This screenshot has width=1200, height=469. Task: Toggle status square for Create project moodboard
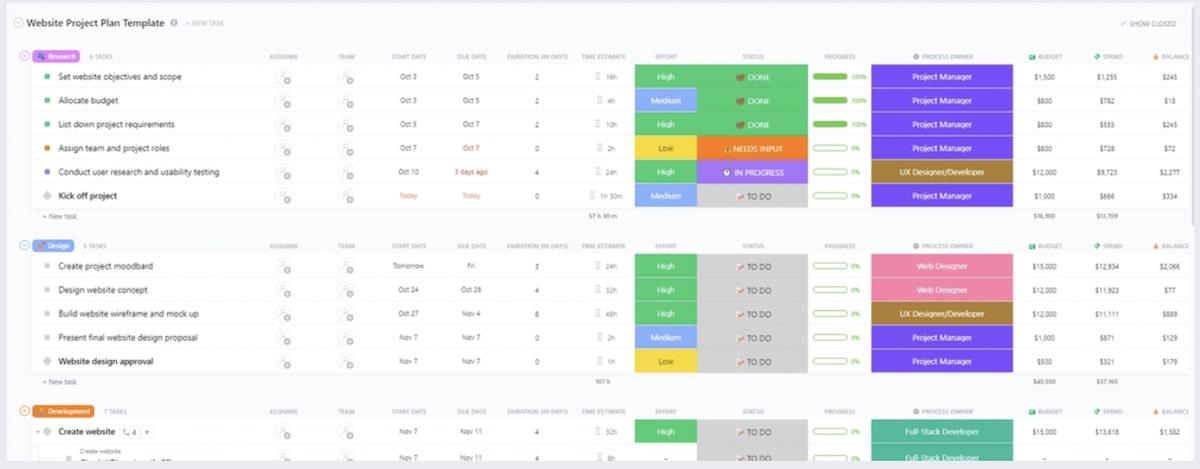click(x=47, y=266)
